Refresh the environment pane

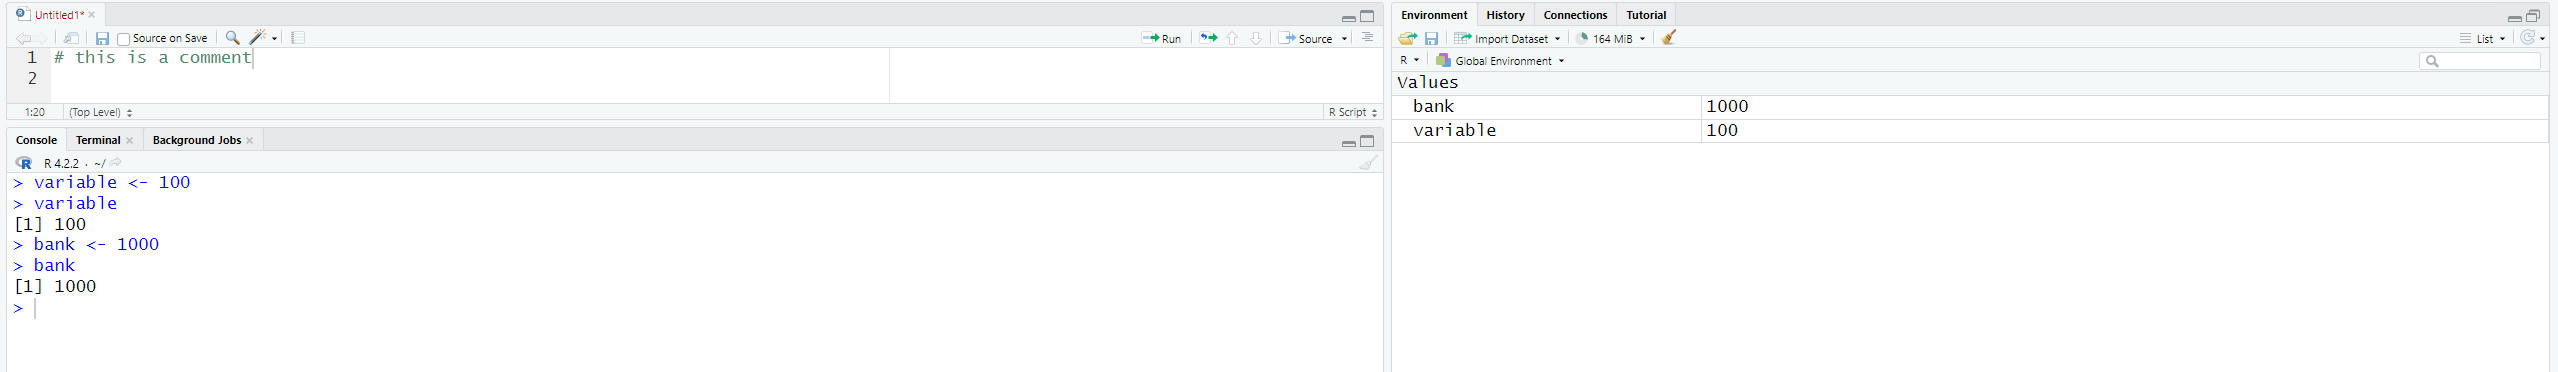point(2527,38)
